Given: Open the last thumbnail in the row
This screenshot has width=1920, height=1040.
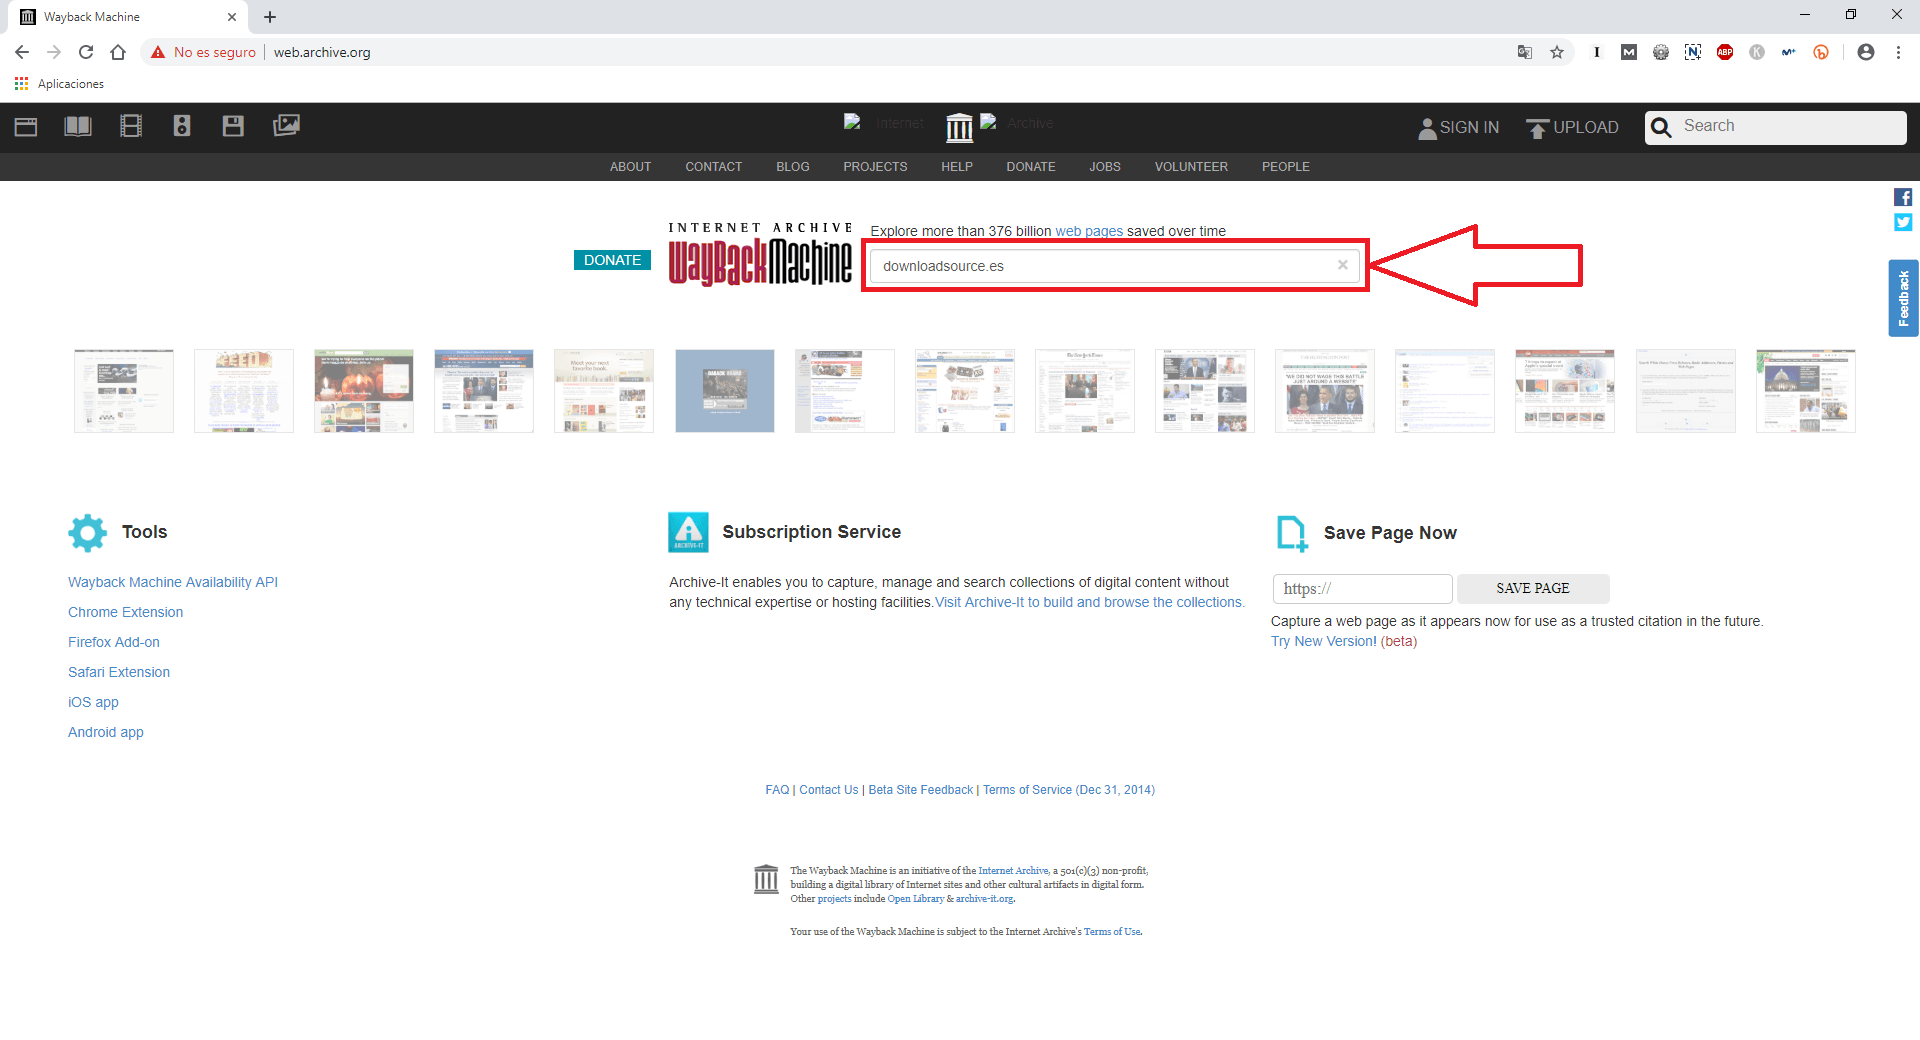Looking at the screenshot, I should click(1806, 391).
